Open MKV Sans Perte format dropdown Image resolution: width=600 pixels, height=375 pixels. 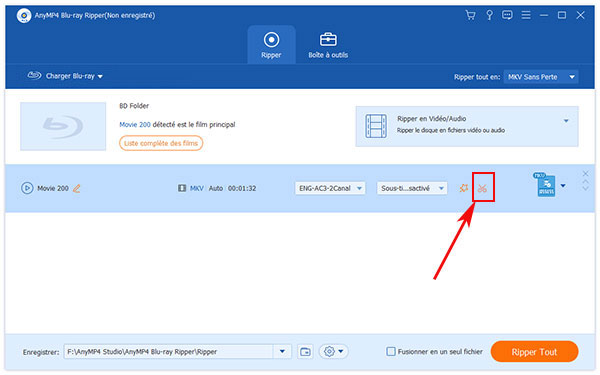[541, 77]
